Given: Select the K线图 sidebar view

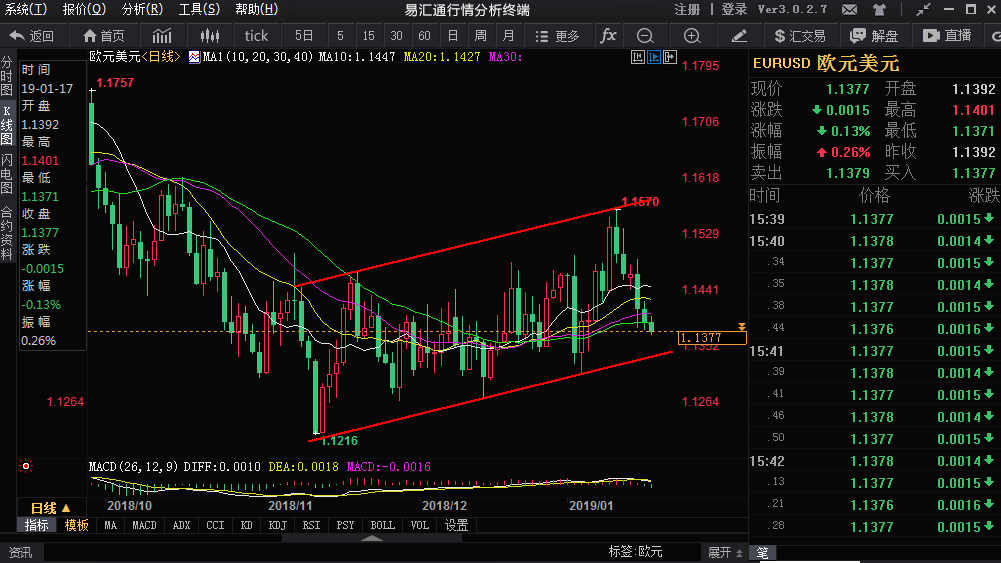Looking at the screenshot, I should pos(7,124).
